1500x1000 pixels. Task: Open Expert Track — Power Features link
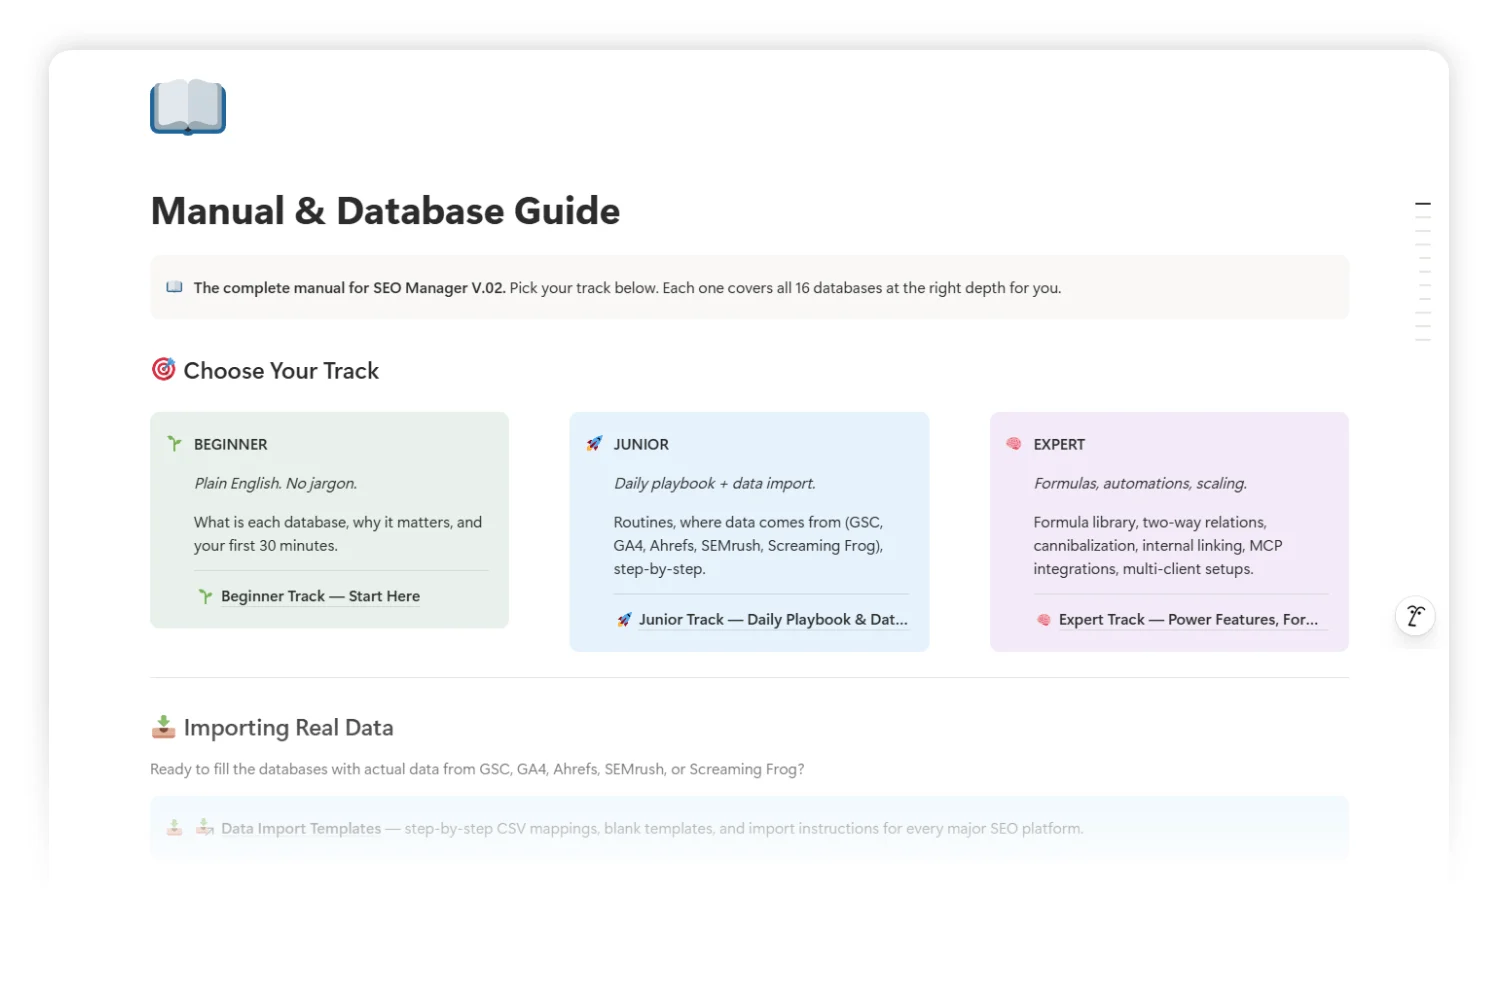point(1188,620)
